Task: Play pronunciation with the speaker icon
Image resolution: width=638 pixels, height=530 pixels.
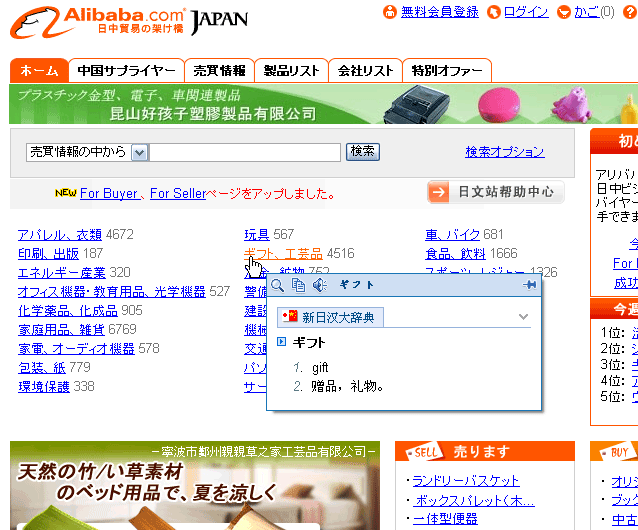Action: tap(319, 286)
